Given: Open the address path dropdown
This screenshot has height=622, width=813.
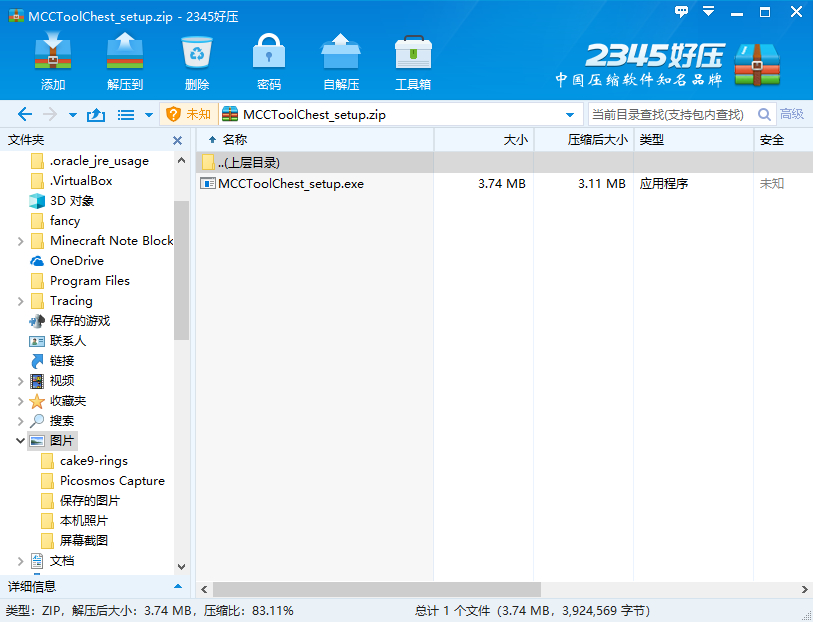Looking at the screenshot, I should (570, 115).
